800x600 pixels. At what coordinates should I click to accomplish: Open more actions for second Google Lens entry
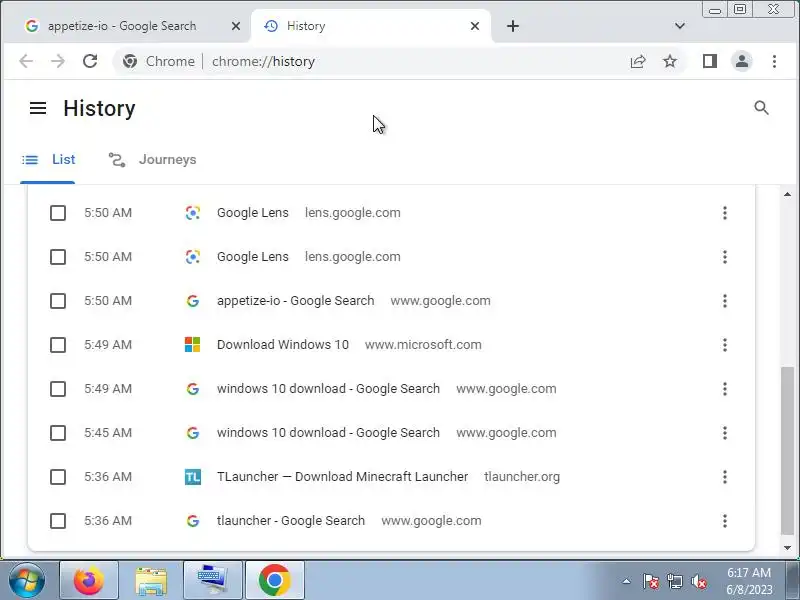pyautogui.click(x=724, y=257)
